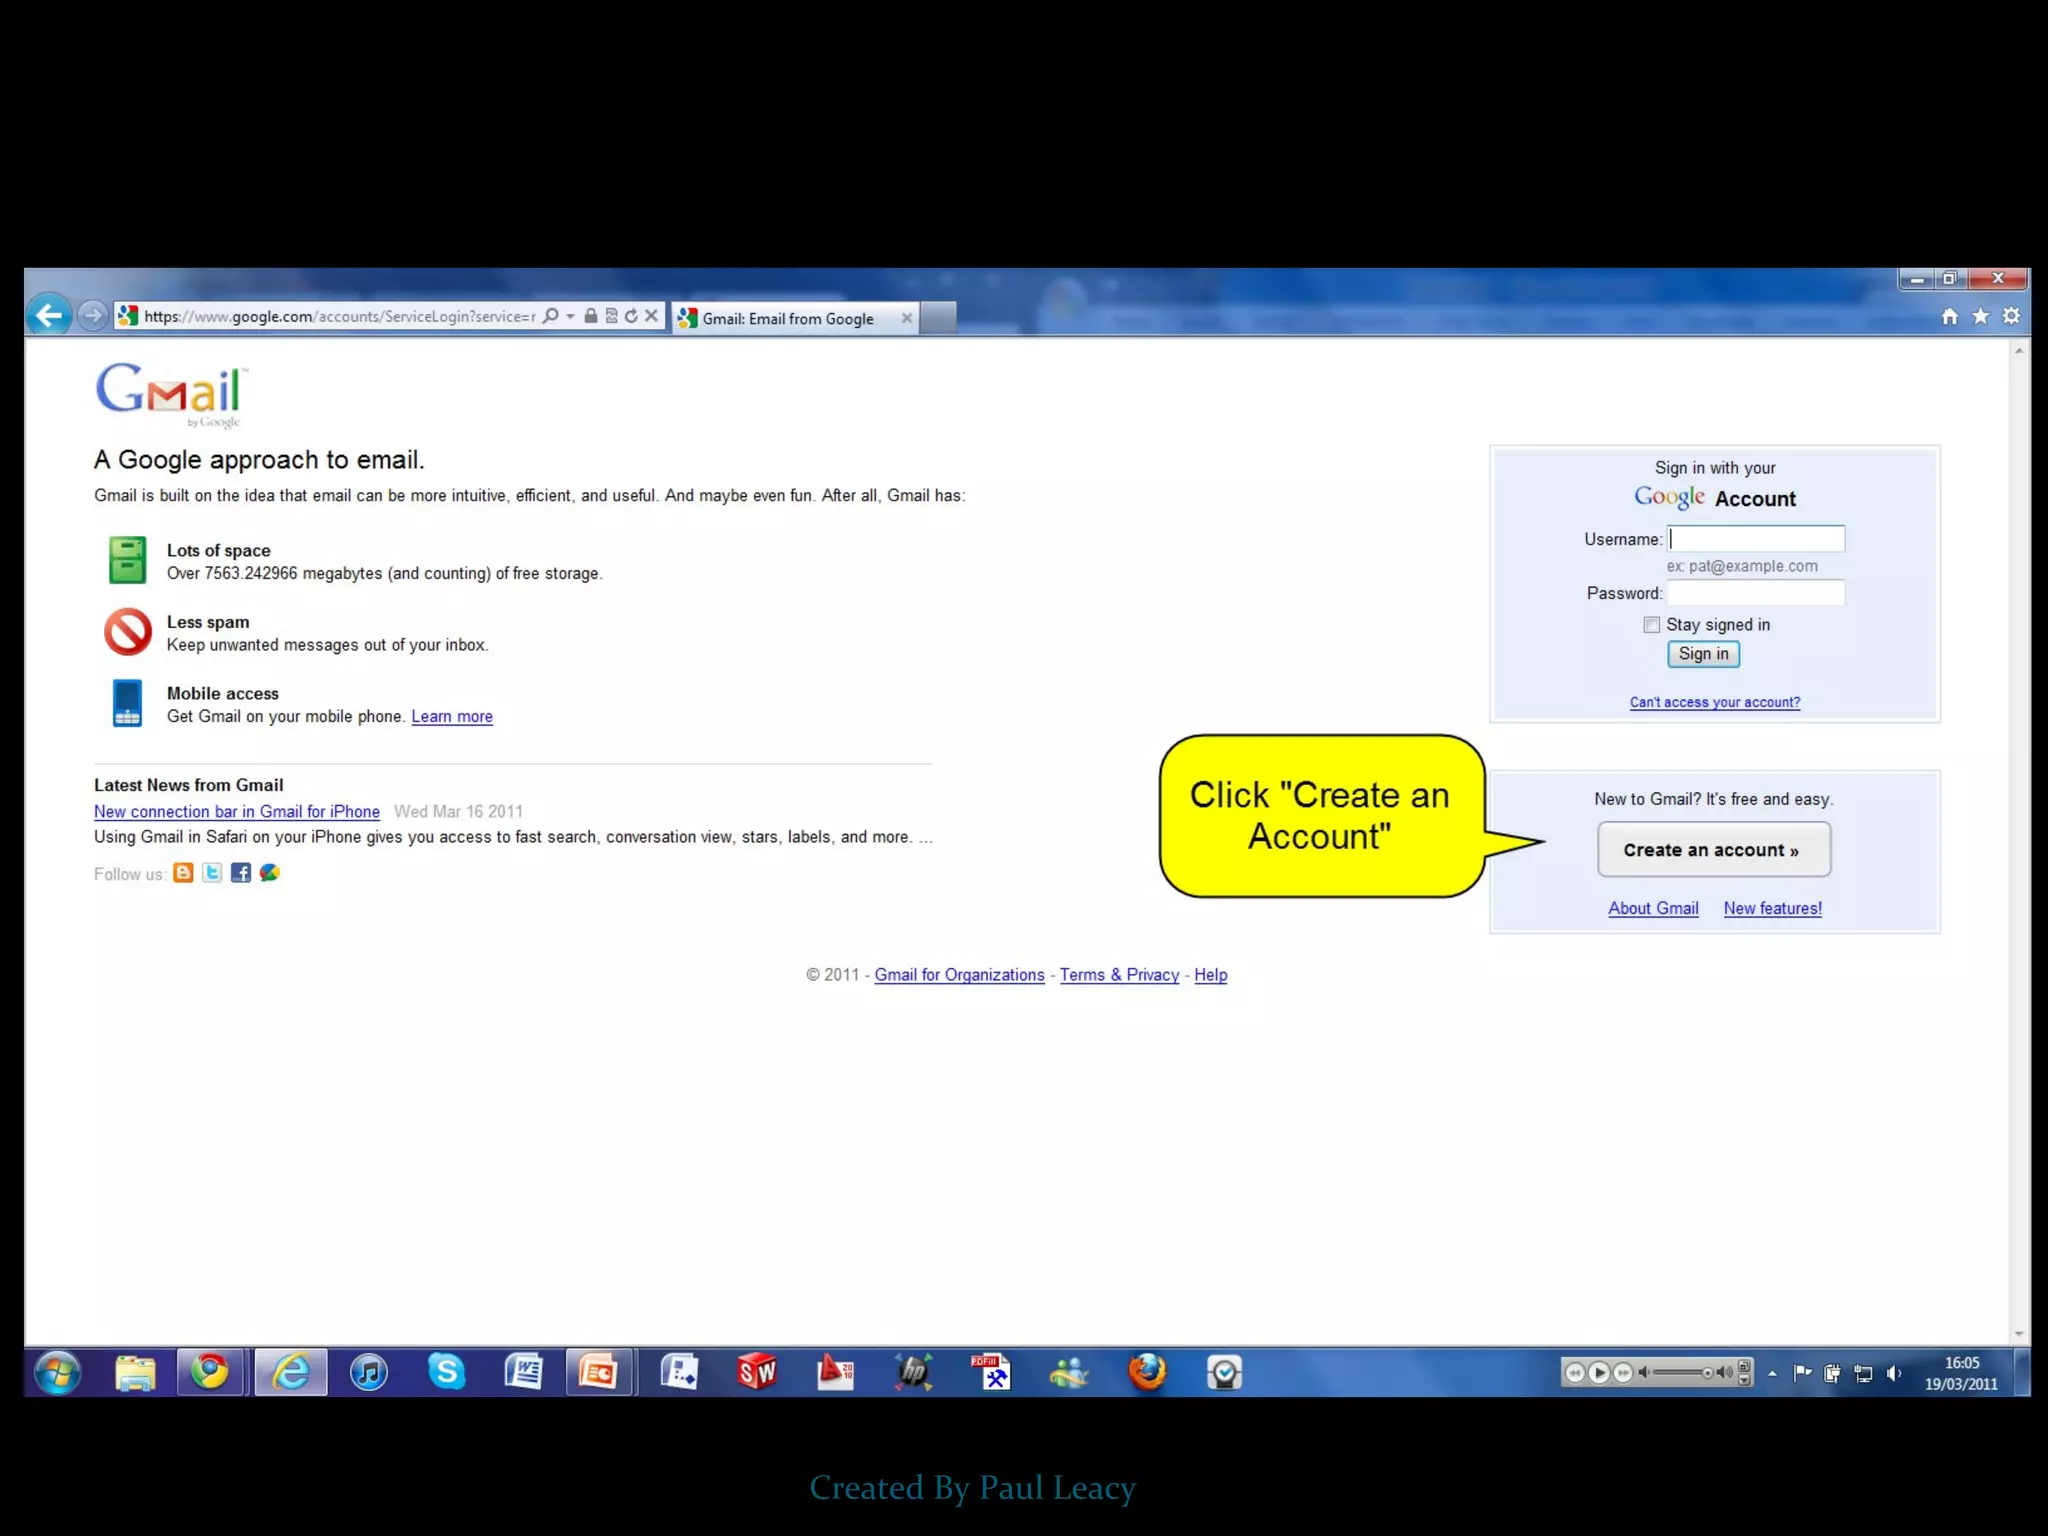
Task: Open the About Gmail link
Action: coord(1653,908)
